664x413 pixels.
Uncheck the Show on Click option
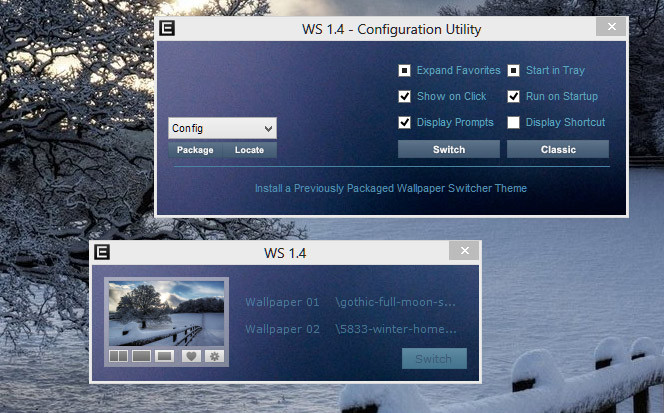[404, 97]
